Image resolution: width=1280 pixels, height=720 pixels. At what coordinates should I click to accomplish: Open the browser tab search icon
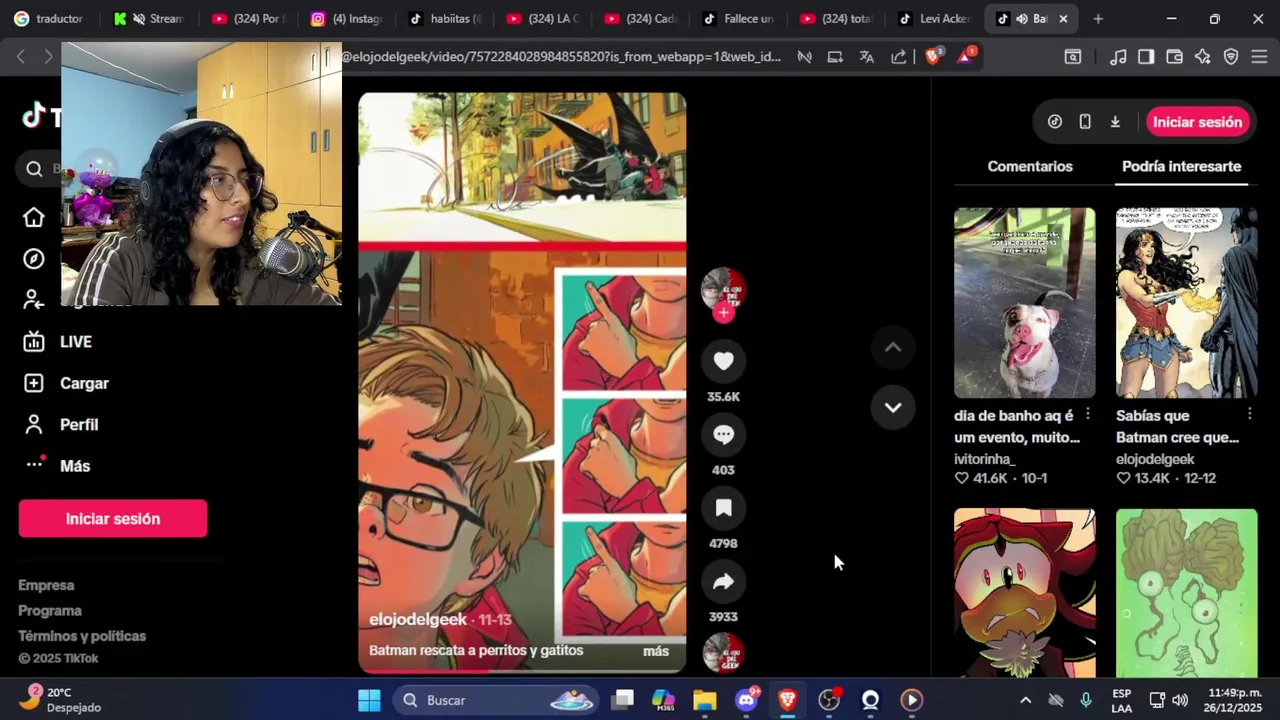(1073, 57)
